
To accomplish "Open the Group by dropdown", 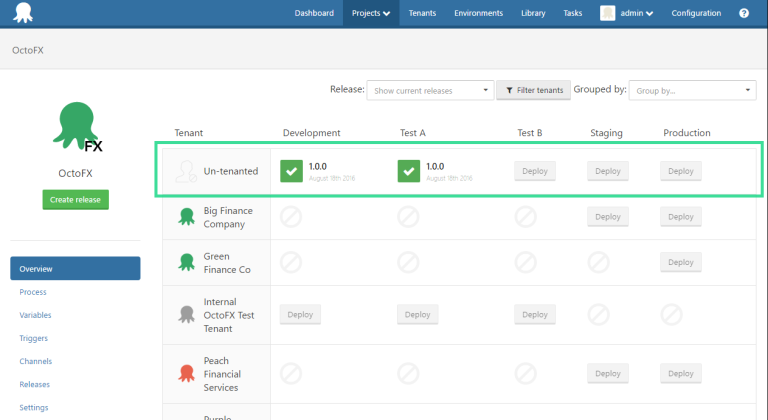I will coord(693,90).
